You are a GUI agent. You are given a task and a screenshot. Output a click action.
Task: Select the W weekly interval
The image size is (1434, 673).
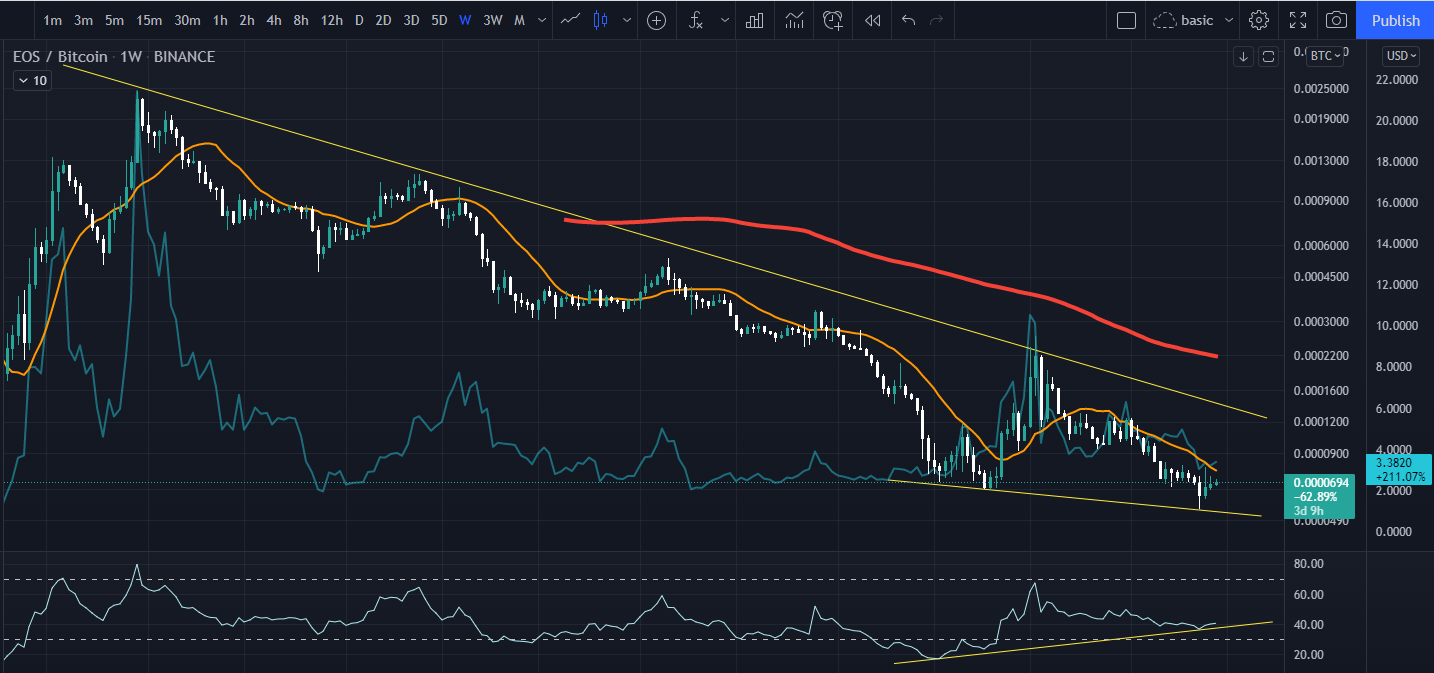tap(465, 20)
